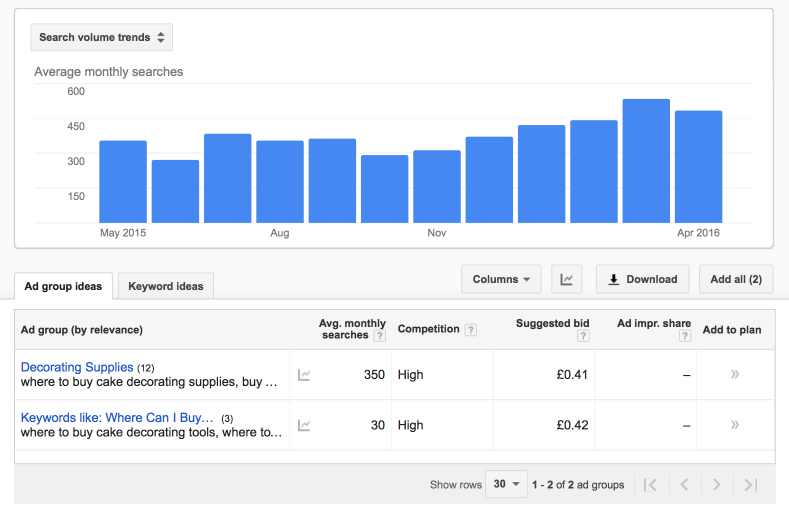Open Avg. monthly searches help icon
The image size is (789, 521).
pyautogui.click(x=380, y=336)
